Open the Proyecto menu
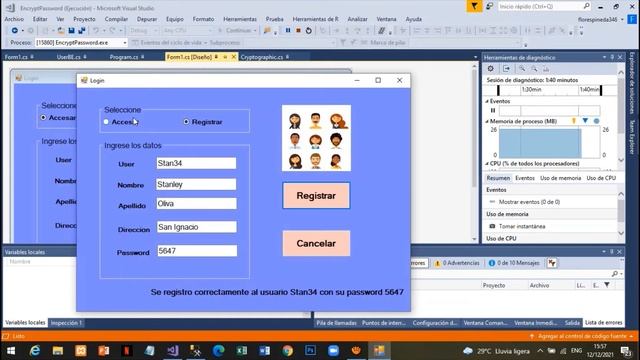 pyautogui.click(x=84, y=19)
